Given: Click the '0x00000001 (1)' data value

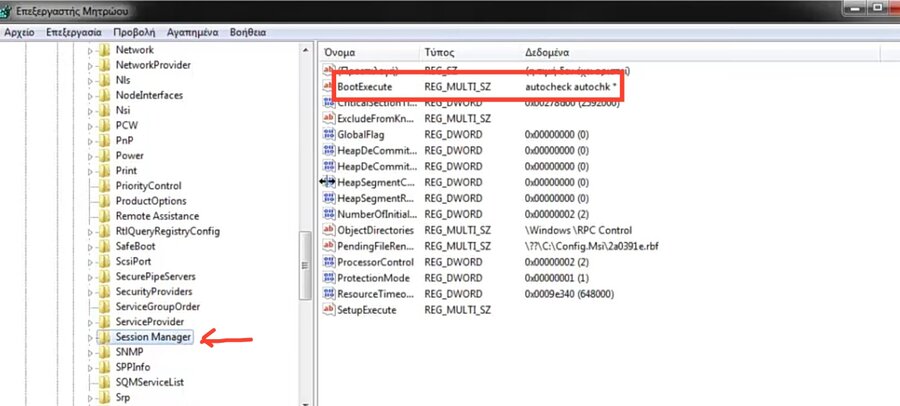Looking at the screenshot, I should [557, 278].
